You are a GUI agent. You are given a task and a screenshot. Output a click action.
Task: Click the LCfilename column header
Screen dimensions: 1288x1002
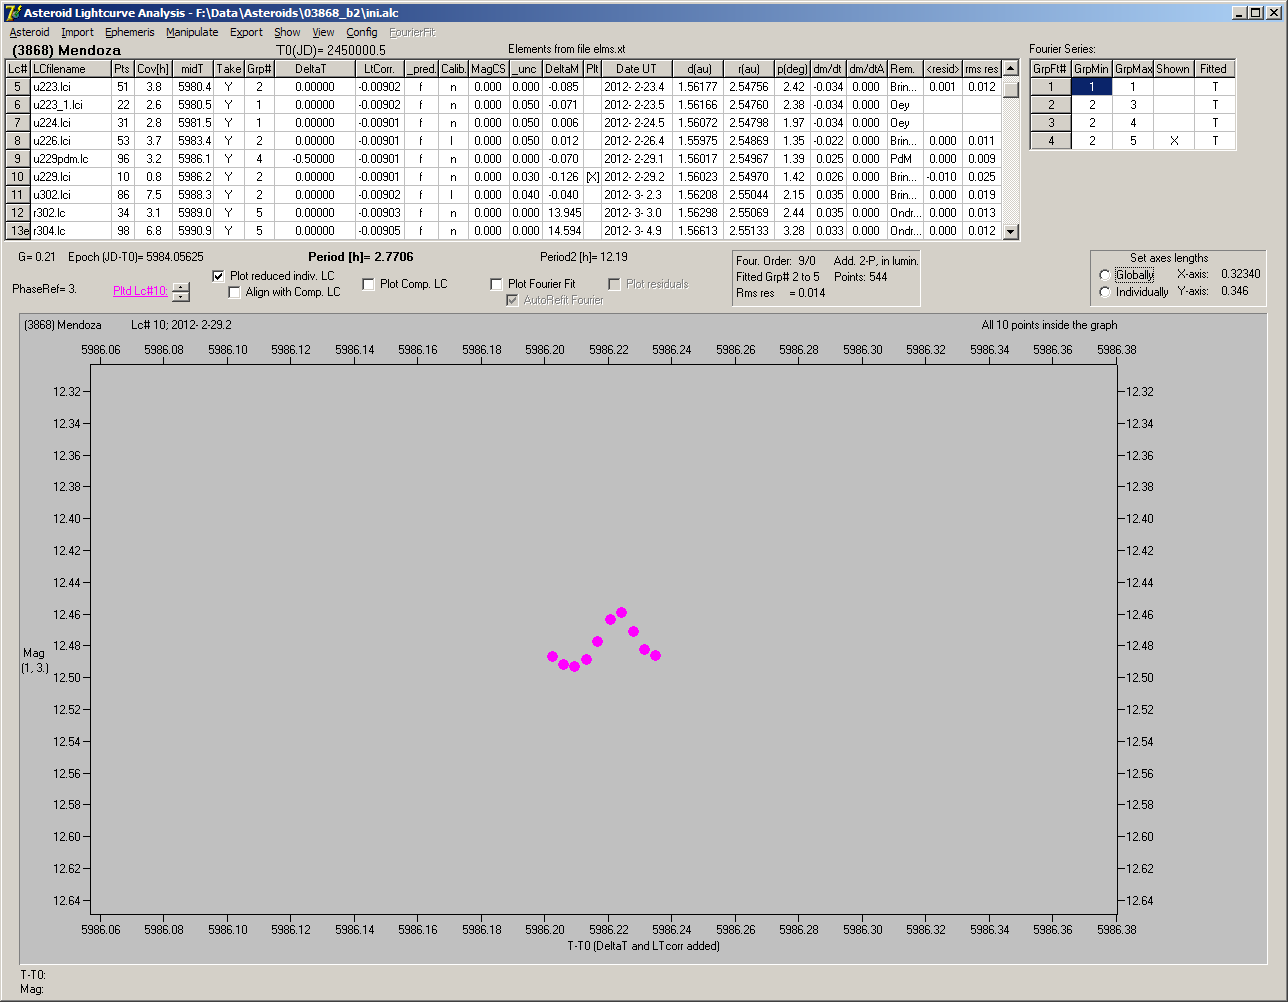click(x=70, y=69)
